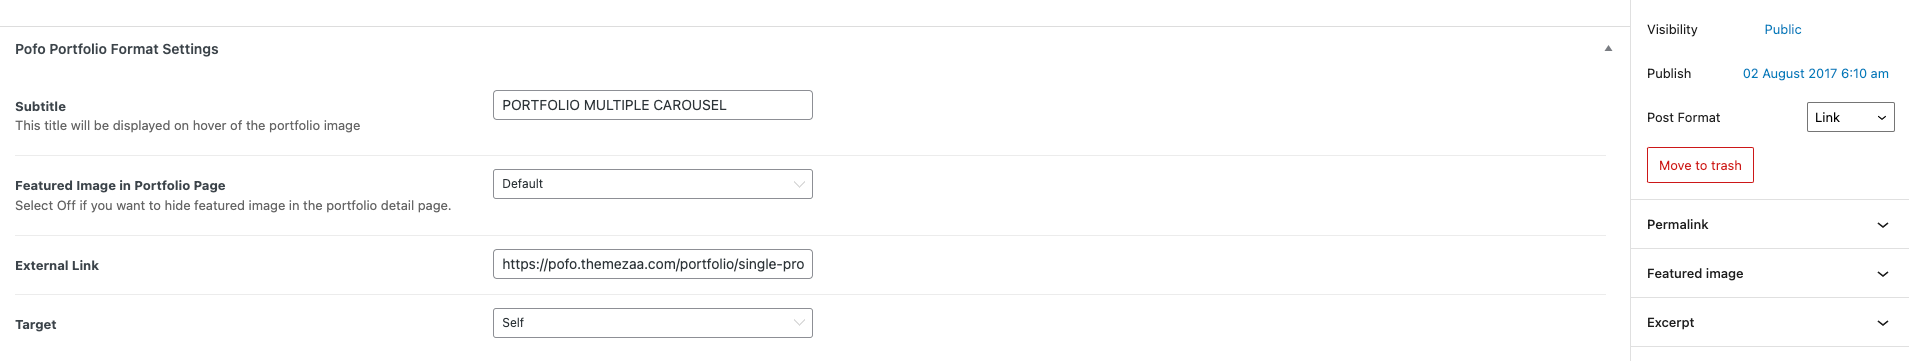
Task: Click the Move to trash button
Action: click(1700, 165)
